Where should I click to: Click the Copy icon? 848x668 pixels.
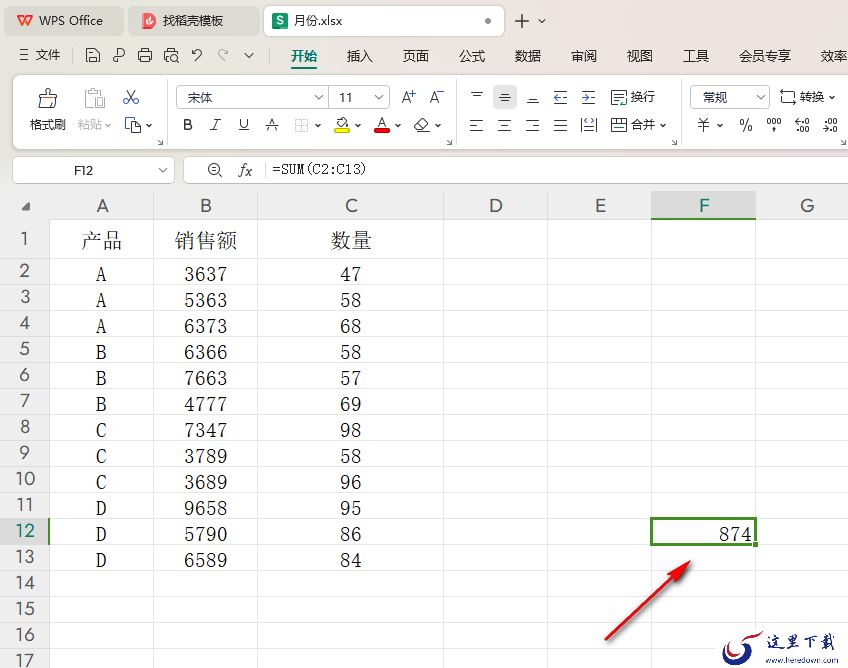click(x=133, y=125)
